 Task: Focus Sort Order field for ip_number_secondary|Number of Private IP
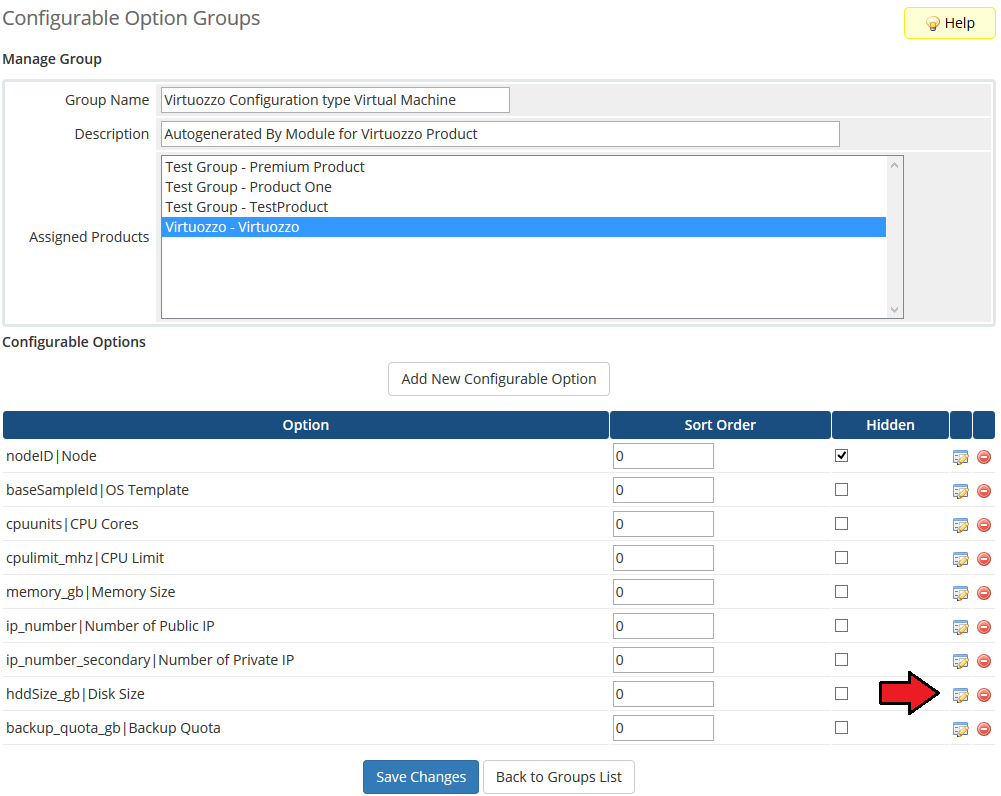pos(663,660)
